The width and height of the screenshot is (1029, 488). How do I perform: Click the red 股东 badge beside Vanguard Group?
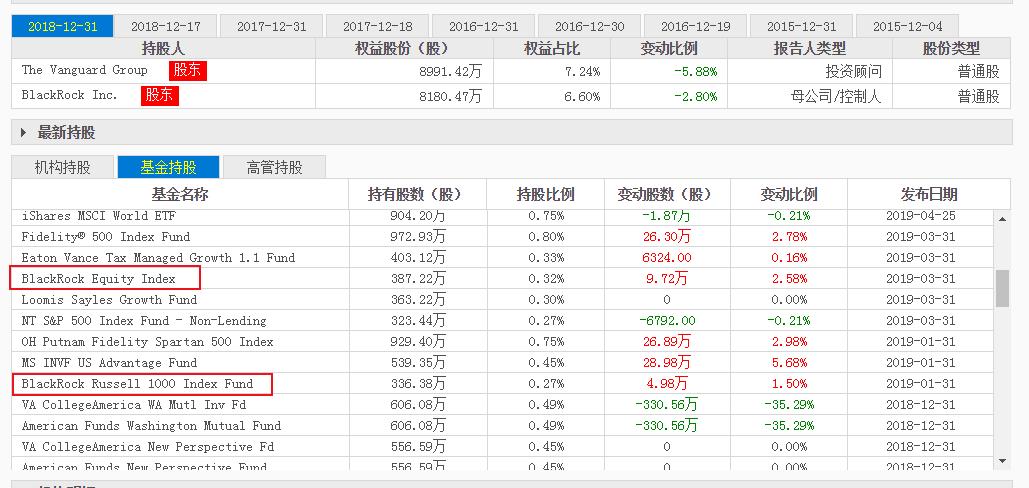[x=187, y=70]
